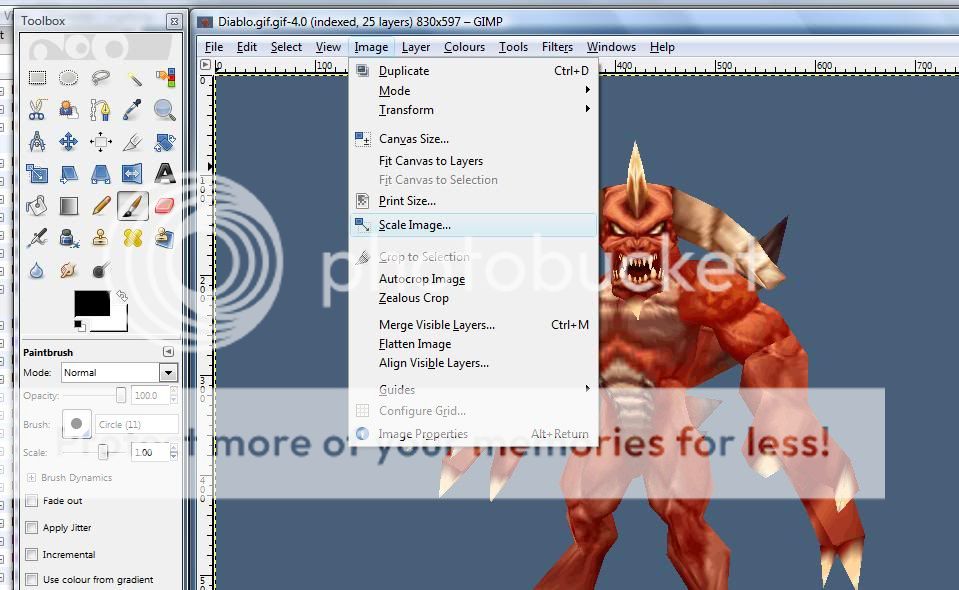959x590 pixels.
Task: Open the Paintbrush tool options menu arrow
Action: (x=168, y=352)
